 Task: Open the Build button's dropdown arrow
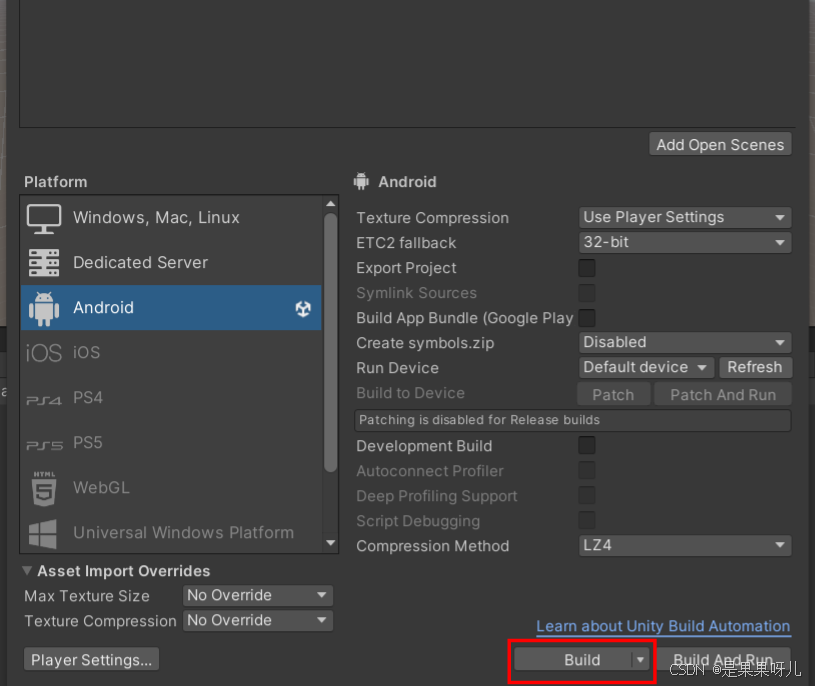tap(641, 660)
